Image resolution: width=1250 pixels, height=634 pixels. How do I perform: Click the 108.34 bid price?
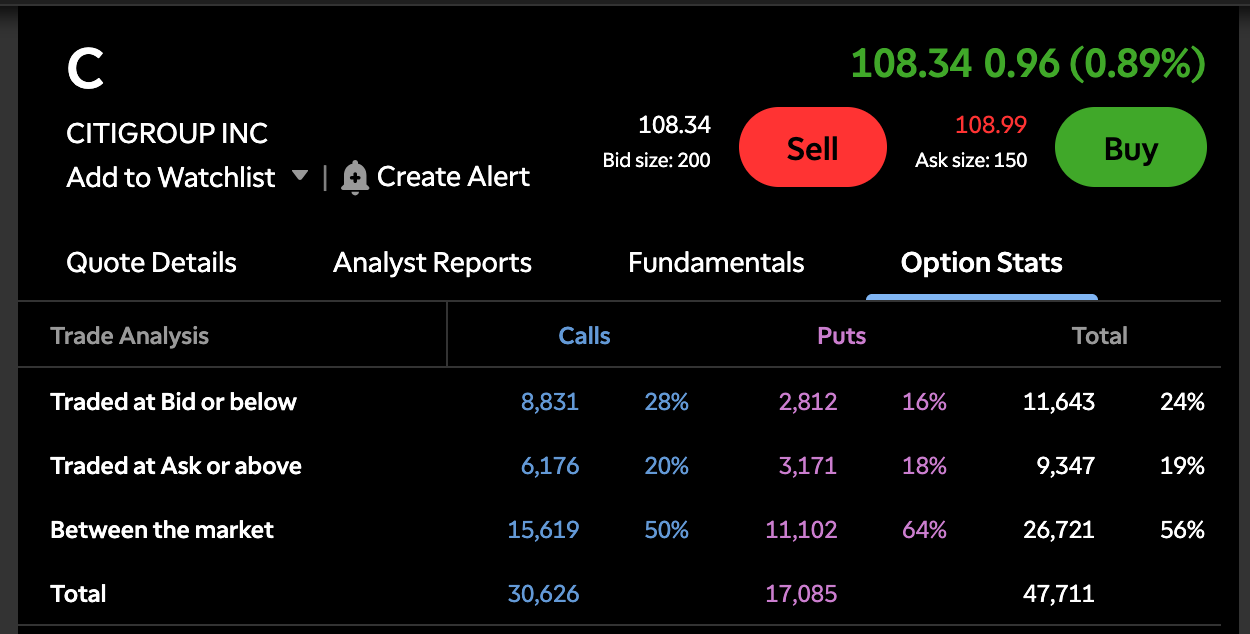[x=674, y=125]
